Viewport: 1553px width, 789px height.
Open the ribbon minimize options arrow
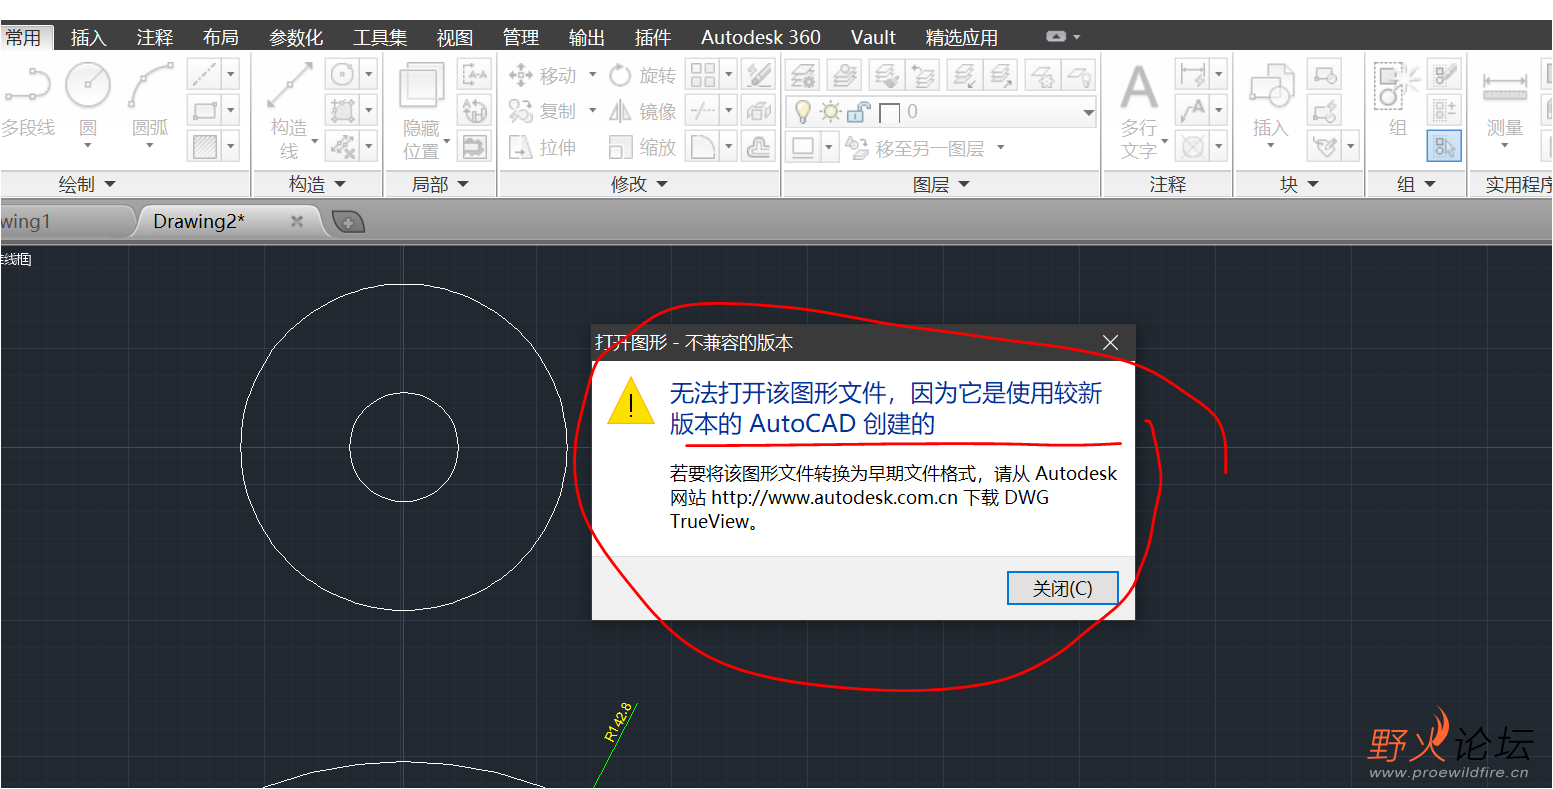point(1077,37)
